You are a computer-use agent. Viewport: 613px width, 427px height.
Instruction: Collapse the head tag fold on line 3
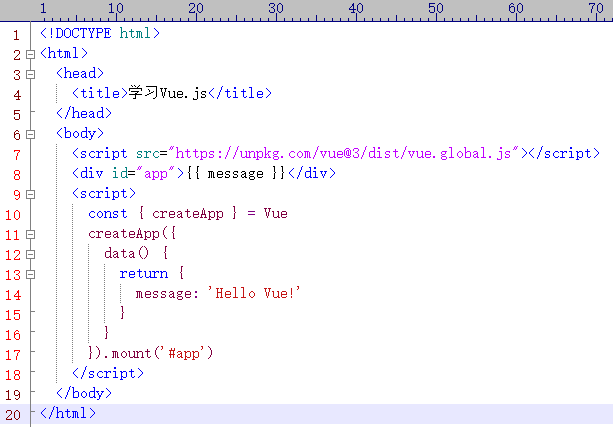(x=30, y=74)
